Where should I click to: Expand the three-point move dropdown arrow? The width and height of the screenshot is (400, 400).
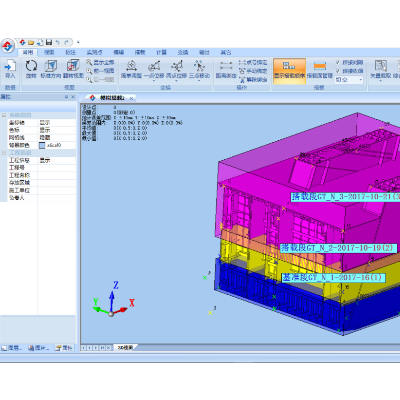pos(199,81)
